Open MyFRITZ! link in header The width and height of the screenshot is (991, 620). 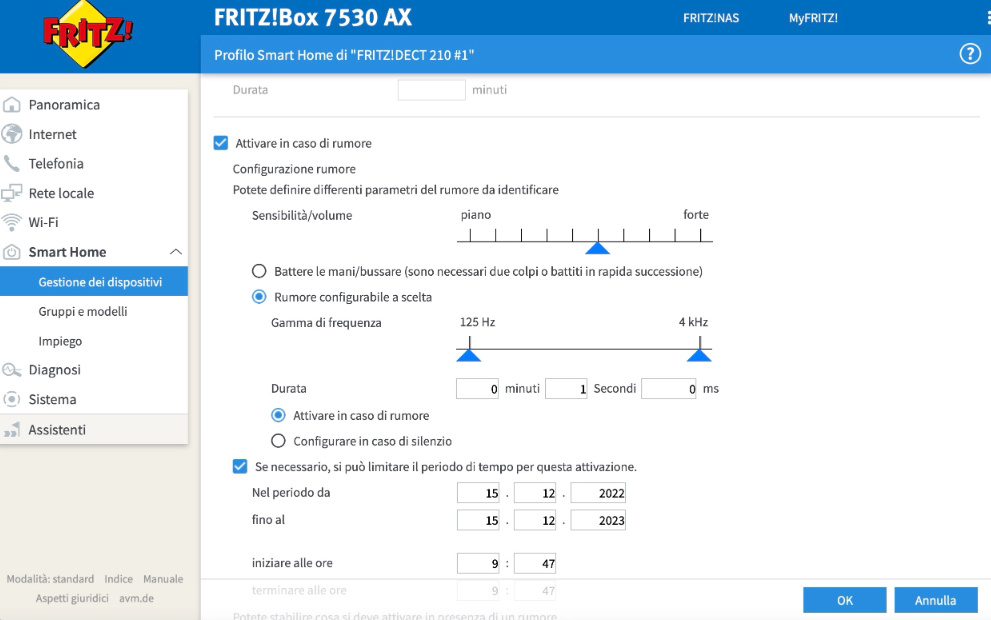pyautogui.click(x=813, y=18)
